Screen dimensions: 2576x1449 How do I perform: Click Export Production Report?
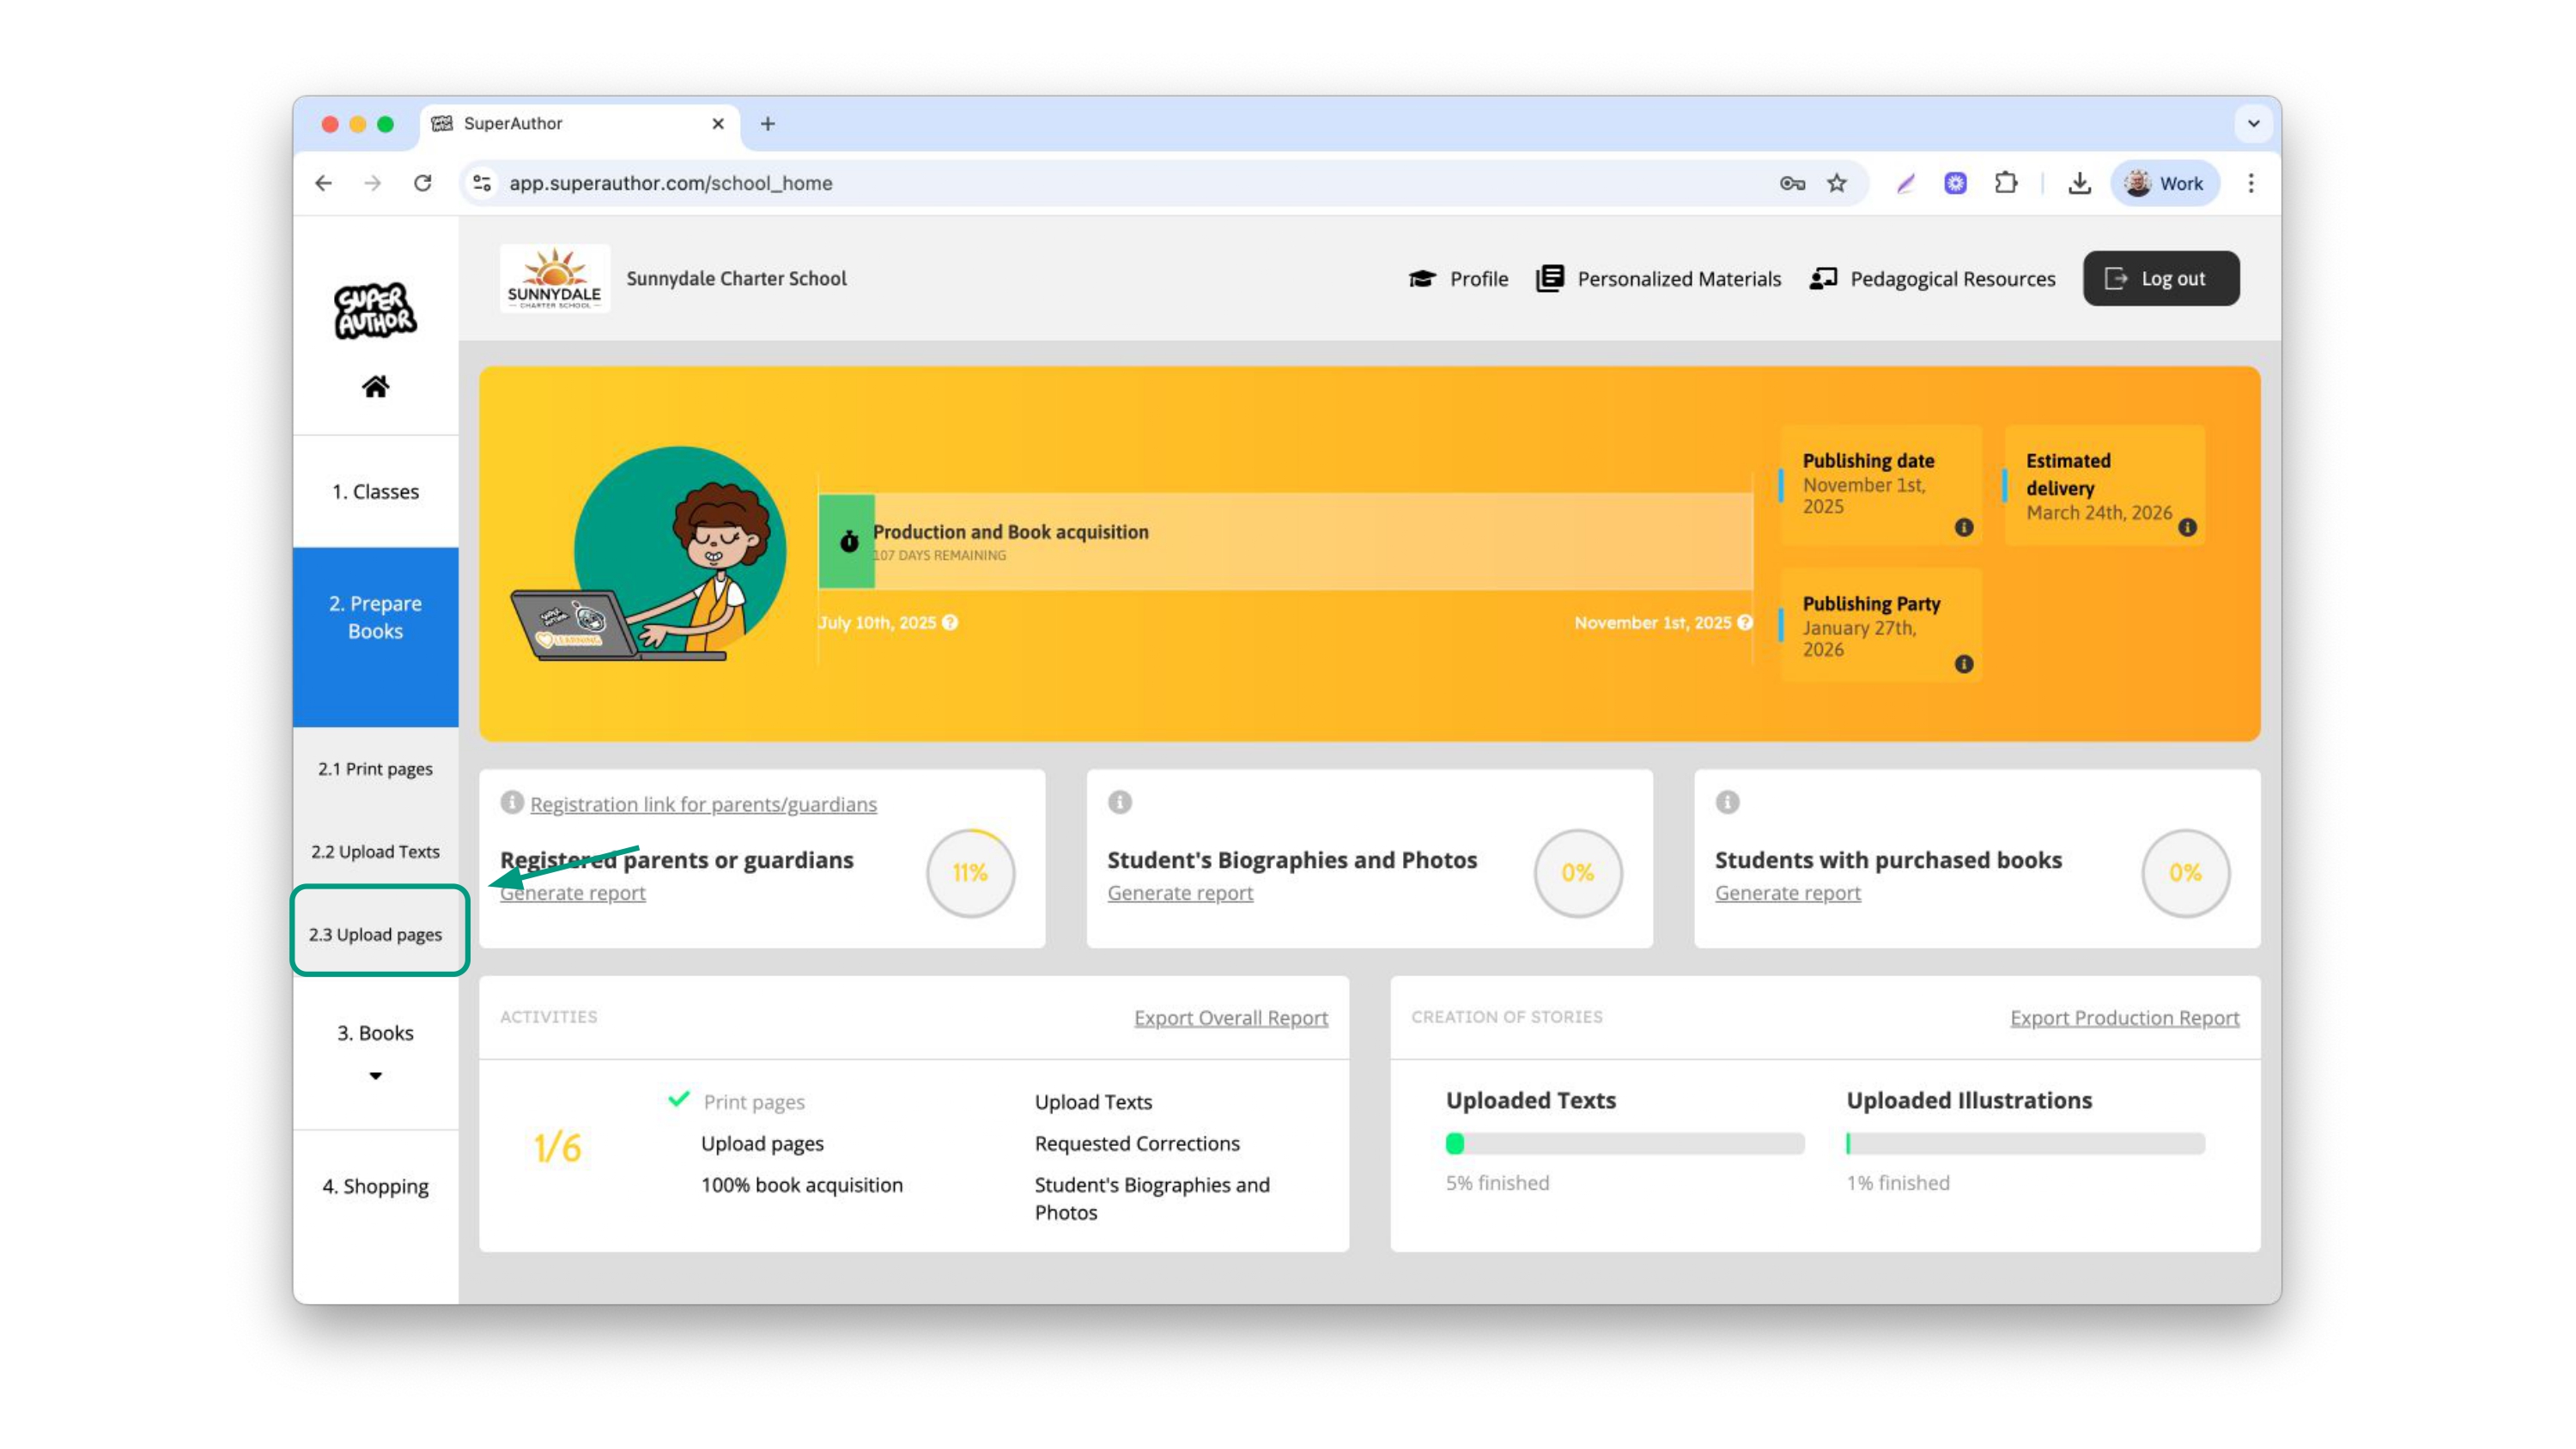click(x=2124, y=1018)
